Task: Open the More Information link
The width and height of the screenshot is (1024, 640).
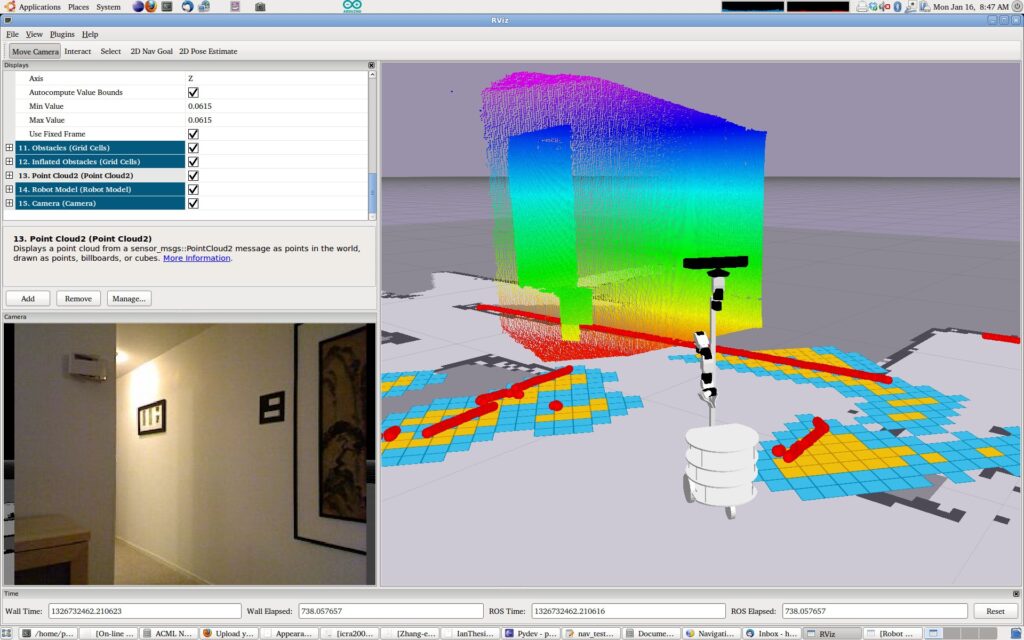Action: click(197, 258)
